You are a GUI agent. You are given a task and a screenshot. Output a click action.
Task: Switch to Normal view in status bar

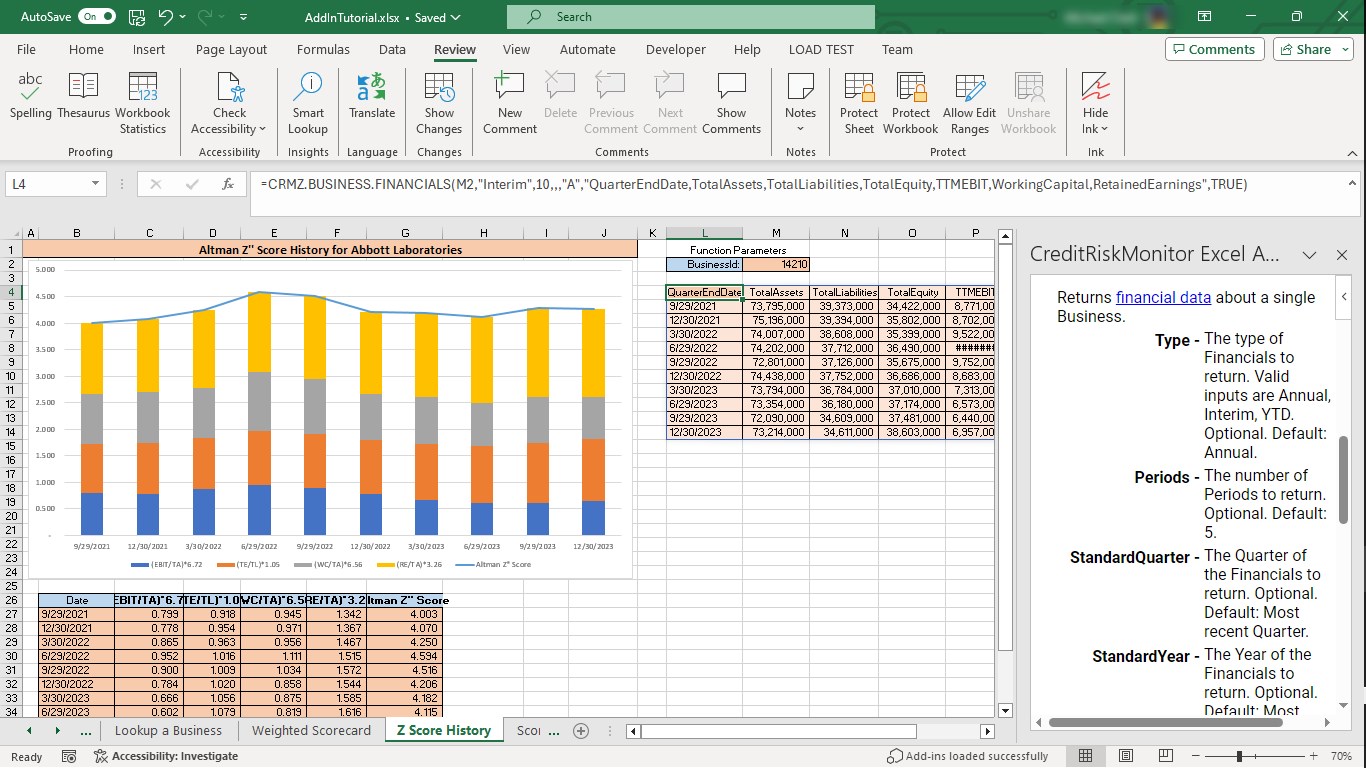1085,756
